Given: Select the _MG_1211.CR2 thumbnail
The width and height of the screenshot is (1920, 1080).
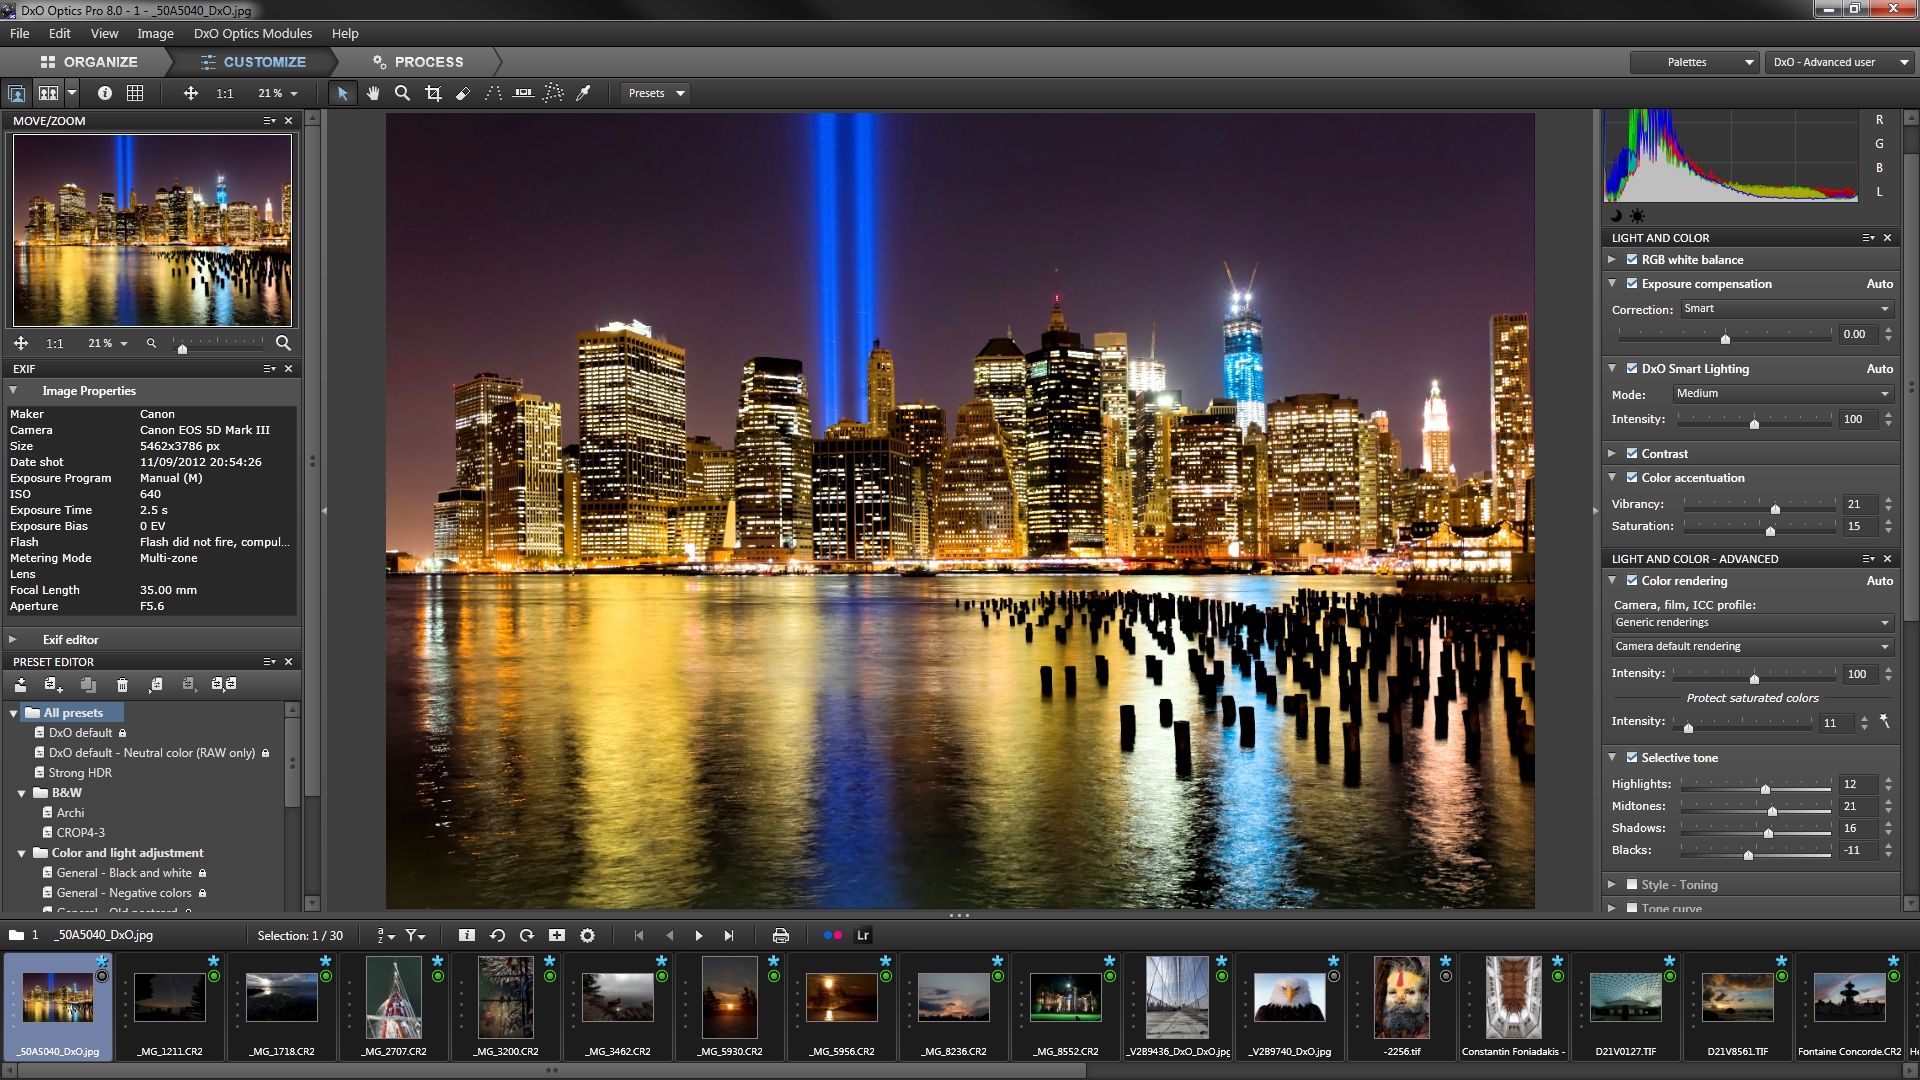Looking at the screenshot, I should click(x=170, y=1005).
